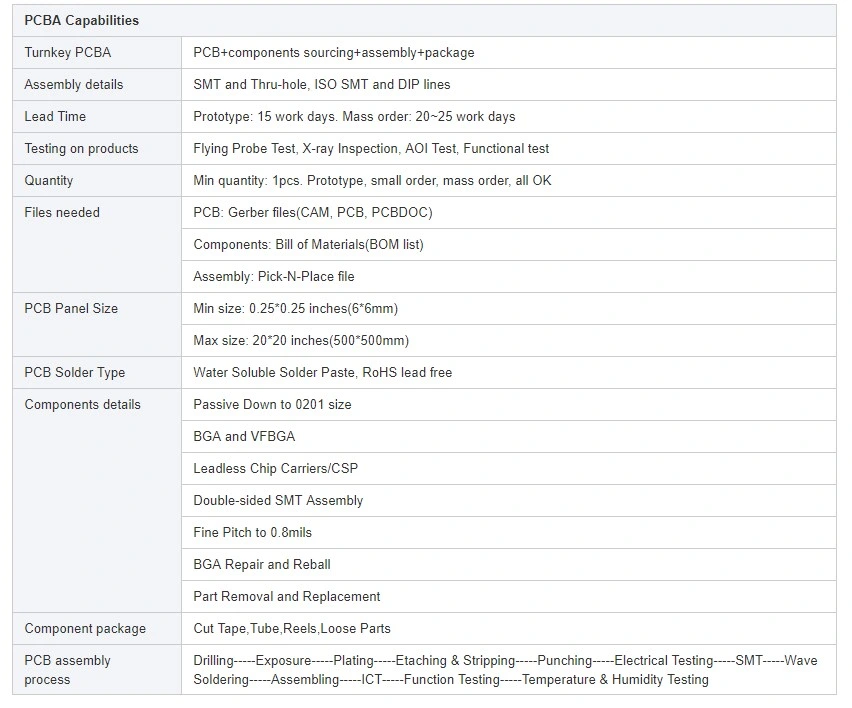Click SMT and Thru-hole description text
This screenshot has height=708, width=852.
pyautogui.click(x=322, y=85)
